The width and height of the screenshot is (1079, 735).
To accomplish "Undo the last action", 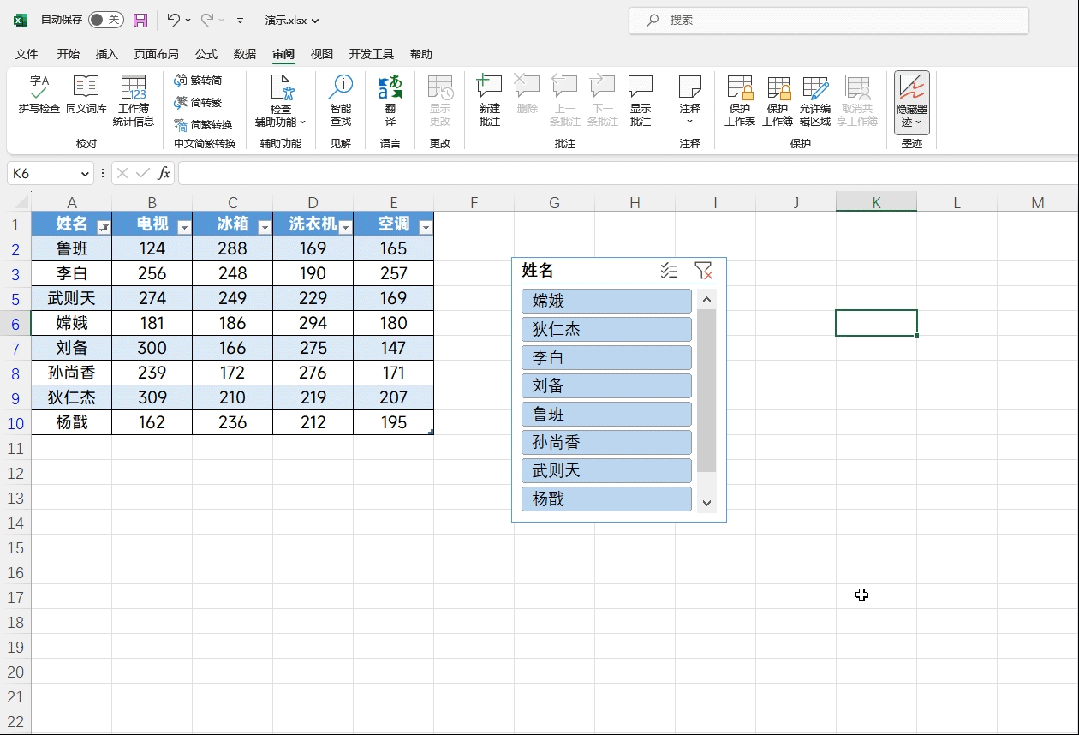I will pyautogui.click(x=173, y=20).
